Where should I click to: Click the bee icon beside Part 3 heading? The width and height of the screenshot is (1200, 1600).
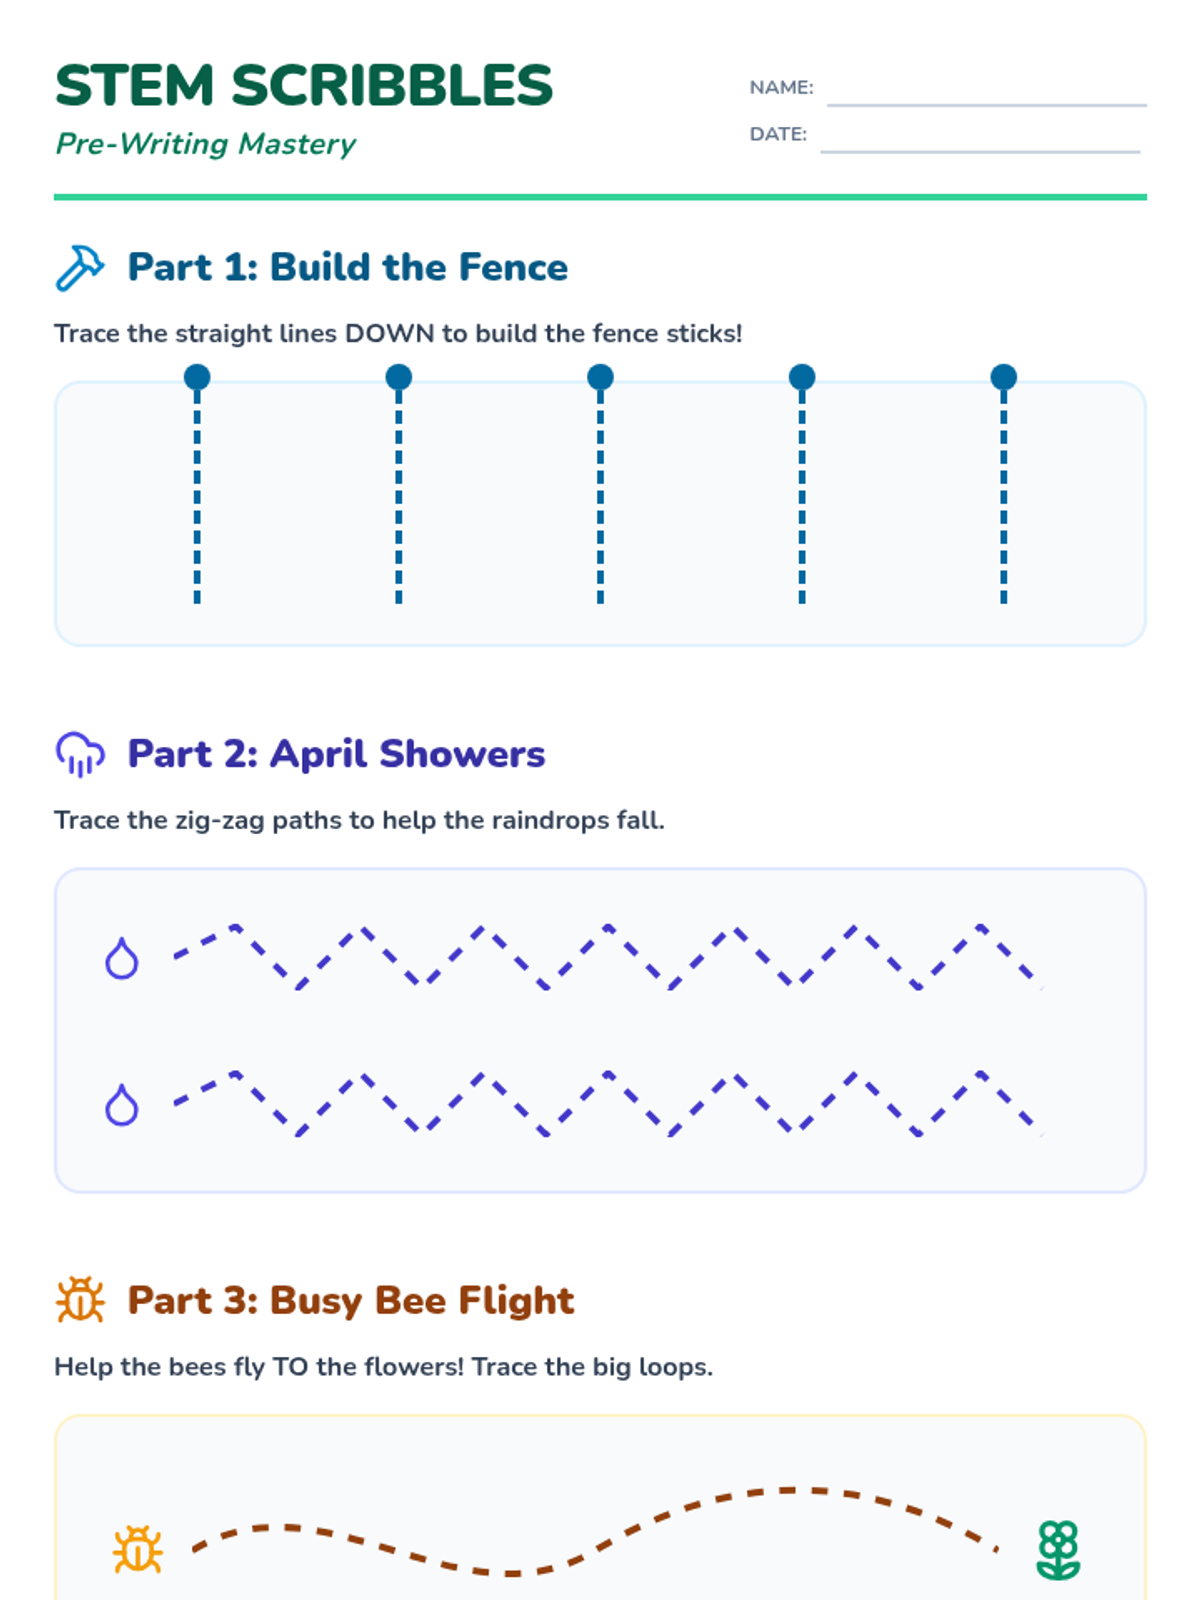80,1300
